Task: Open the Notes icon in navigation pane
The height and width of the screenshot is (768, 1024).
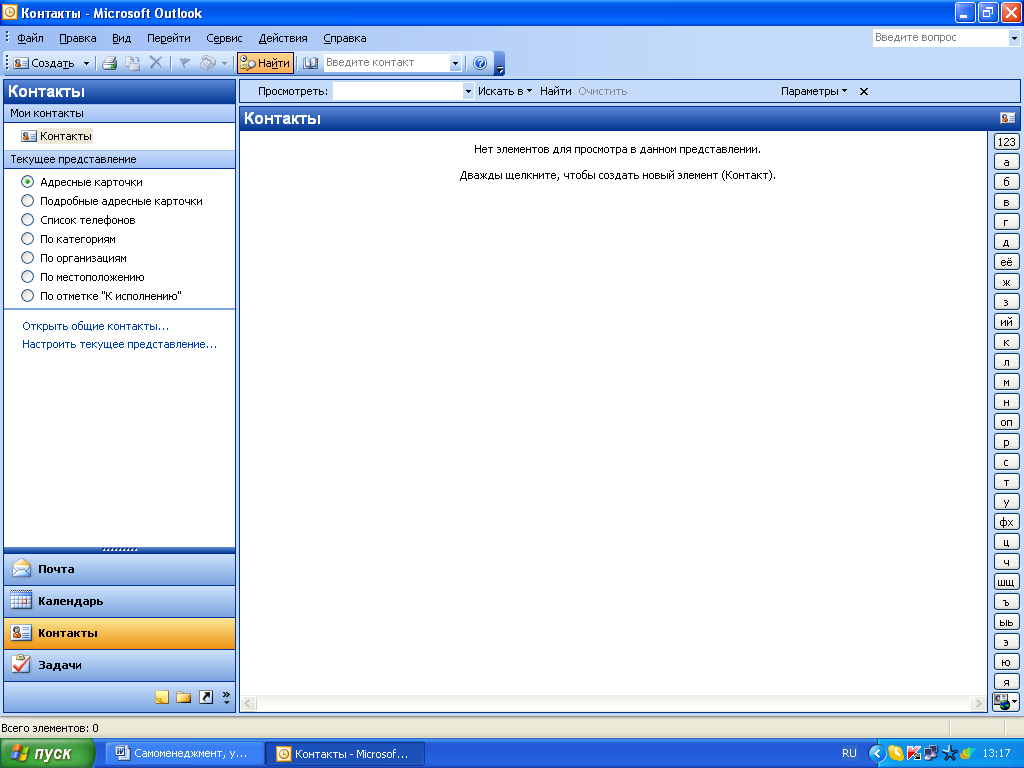Action: coord(162,697)
